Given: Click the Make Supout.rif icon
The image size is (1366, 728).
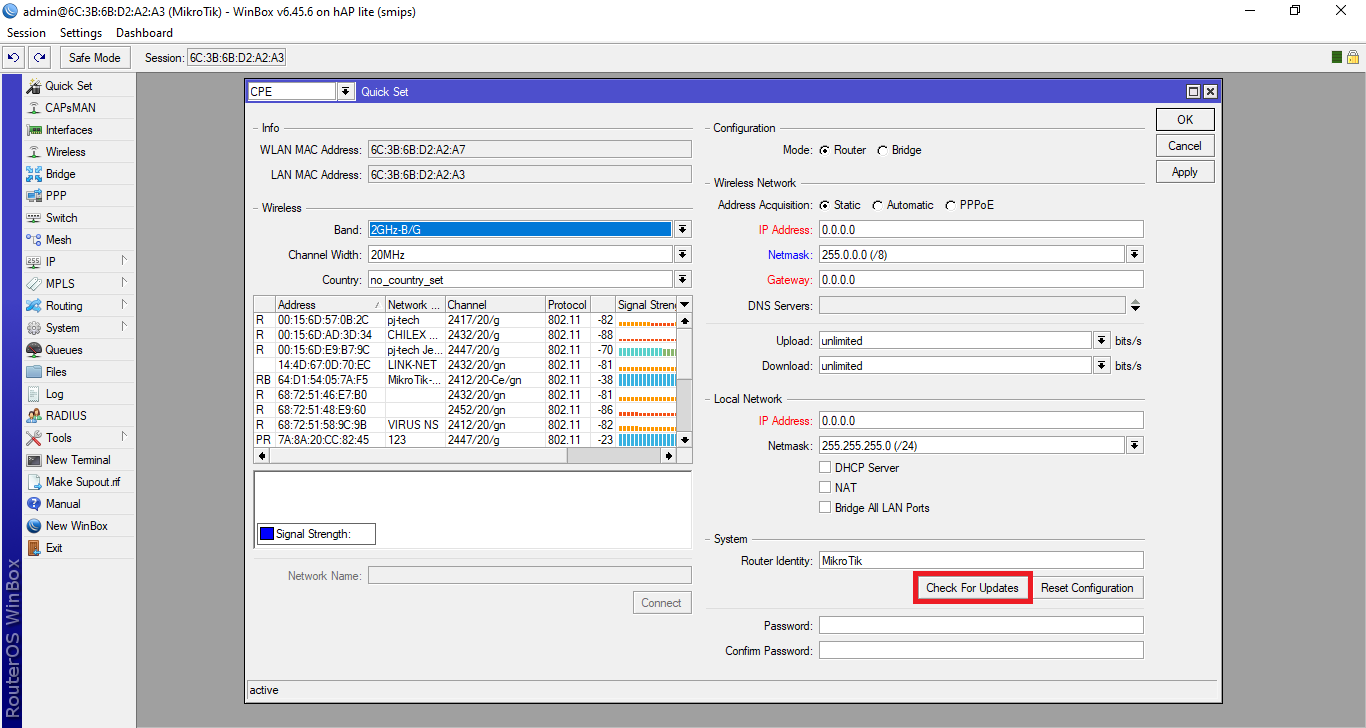Looking at the screenshot, I should (35, 482).
